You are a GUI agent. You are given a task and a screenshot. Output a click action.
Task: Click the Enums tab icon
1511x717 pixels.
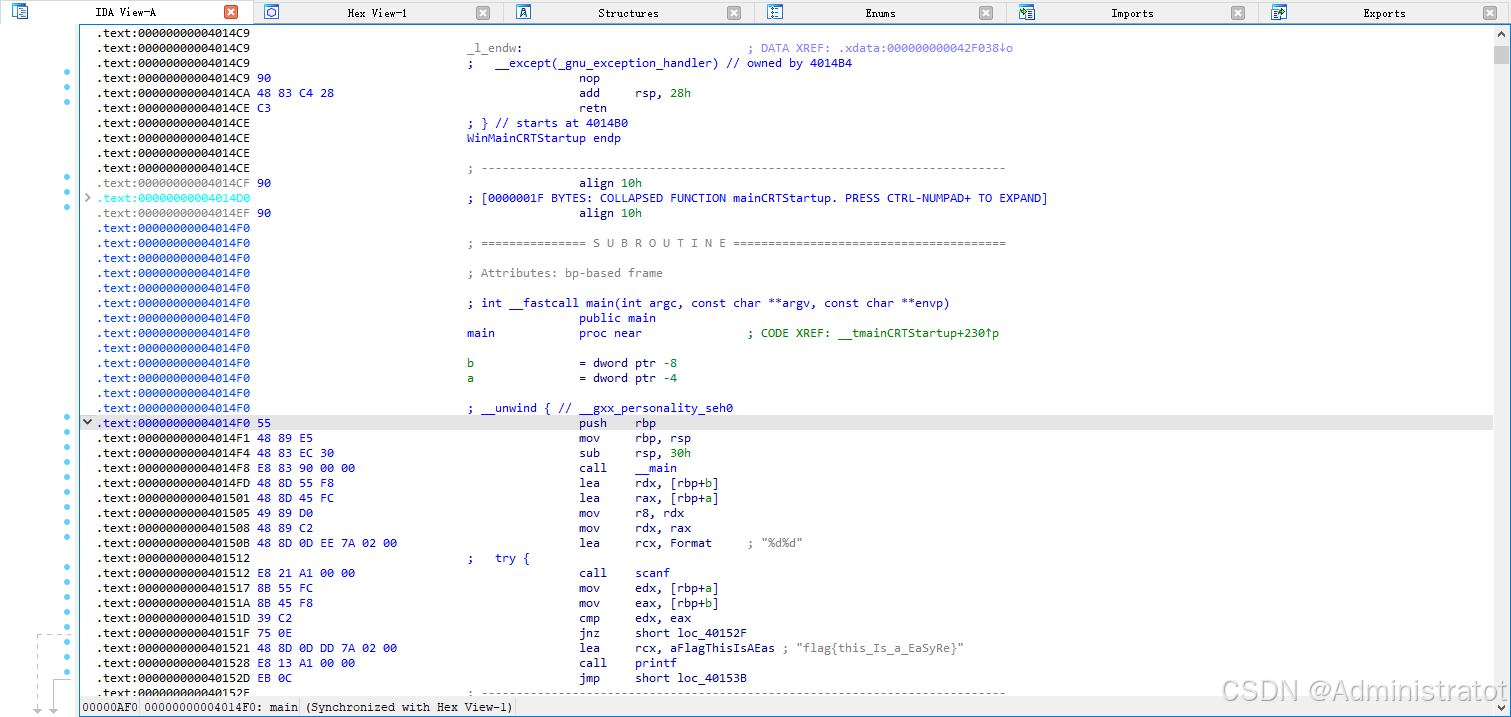(775, 10)
